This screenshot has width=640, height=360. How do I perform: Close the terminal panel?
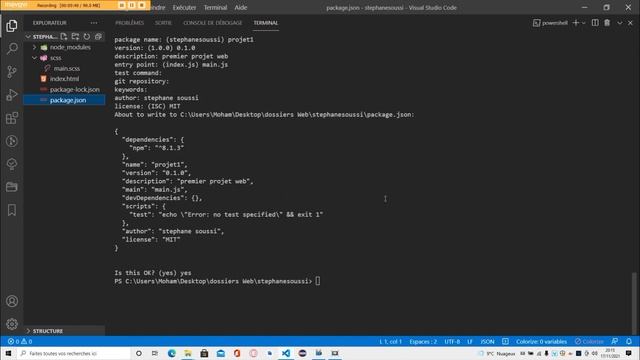(x=630, y=23)
